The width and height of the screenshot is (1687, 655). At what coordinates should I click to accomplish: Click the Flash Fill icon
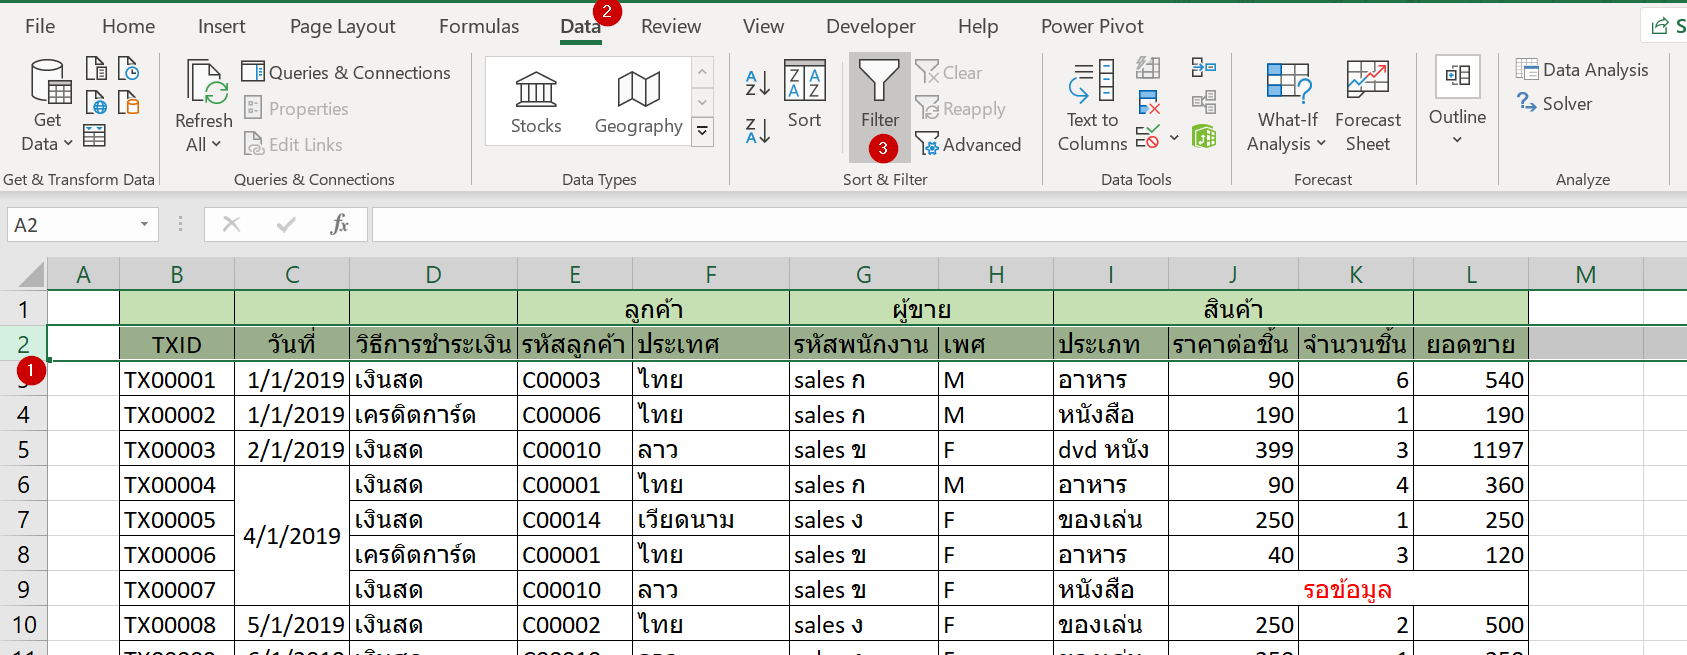click(x=1148, y=68)
